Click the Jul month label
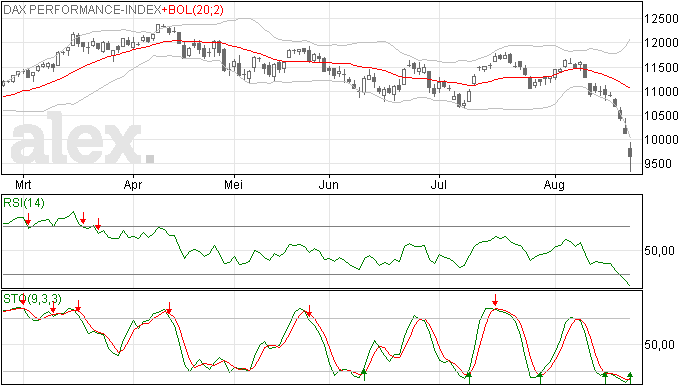The image size is (690, 387). point(439,184)
